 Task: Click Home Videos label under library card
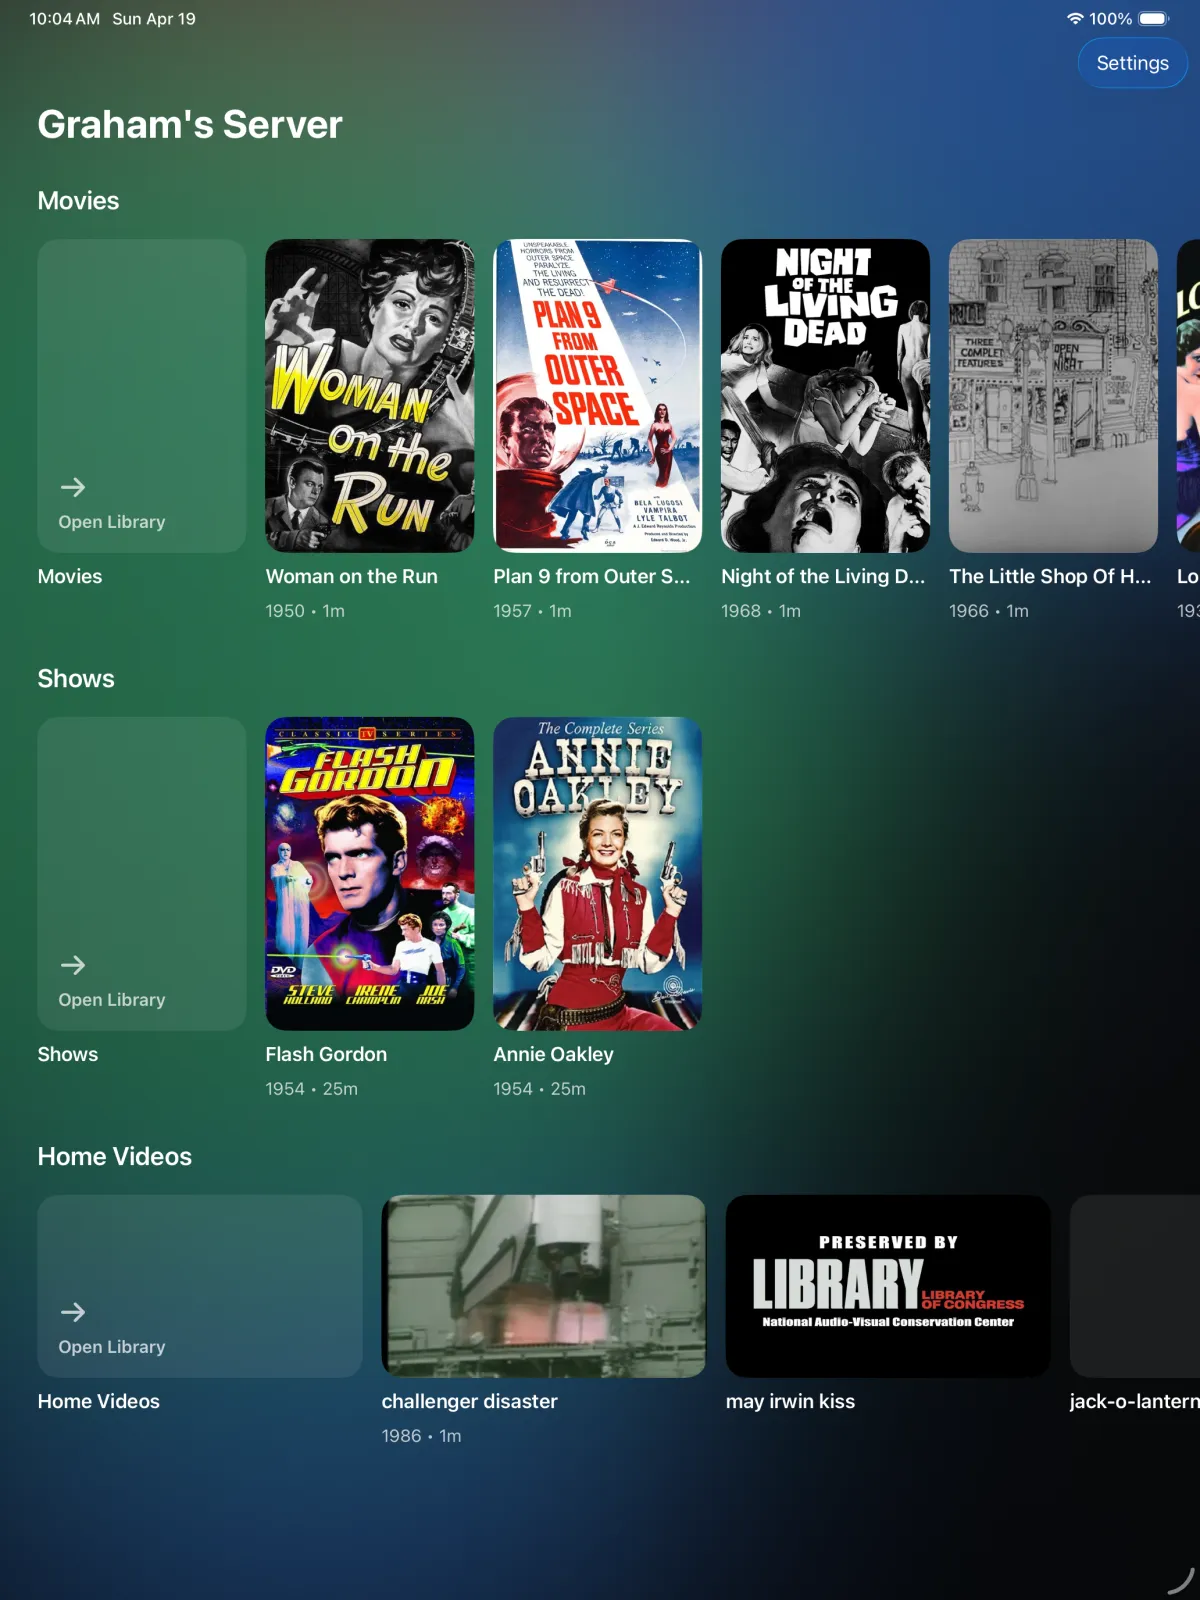[99, 1402]
